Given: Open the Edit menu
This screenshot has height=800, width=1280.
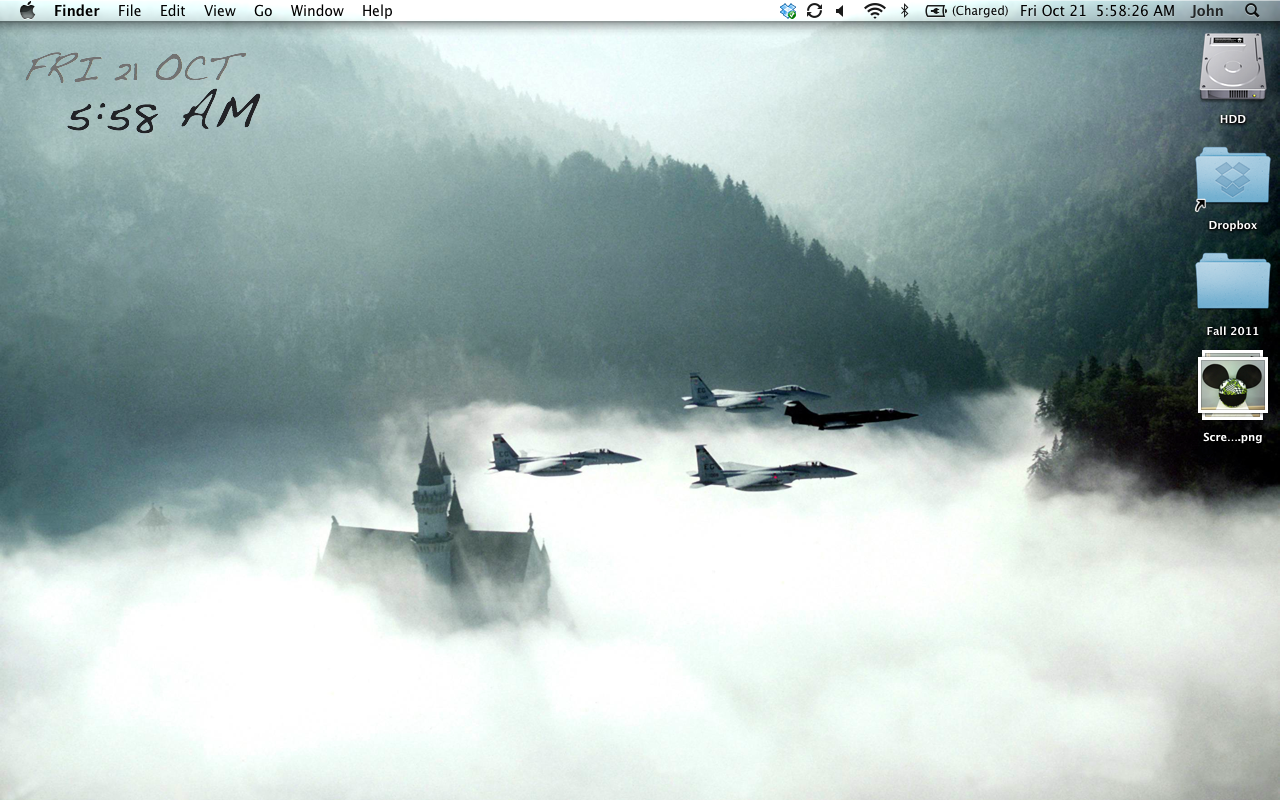Looking at the screenshot, I should 172,11.
